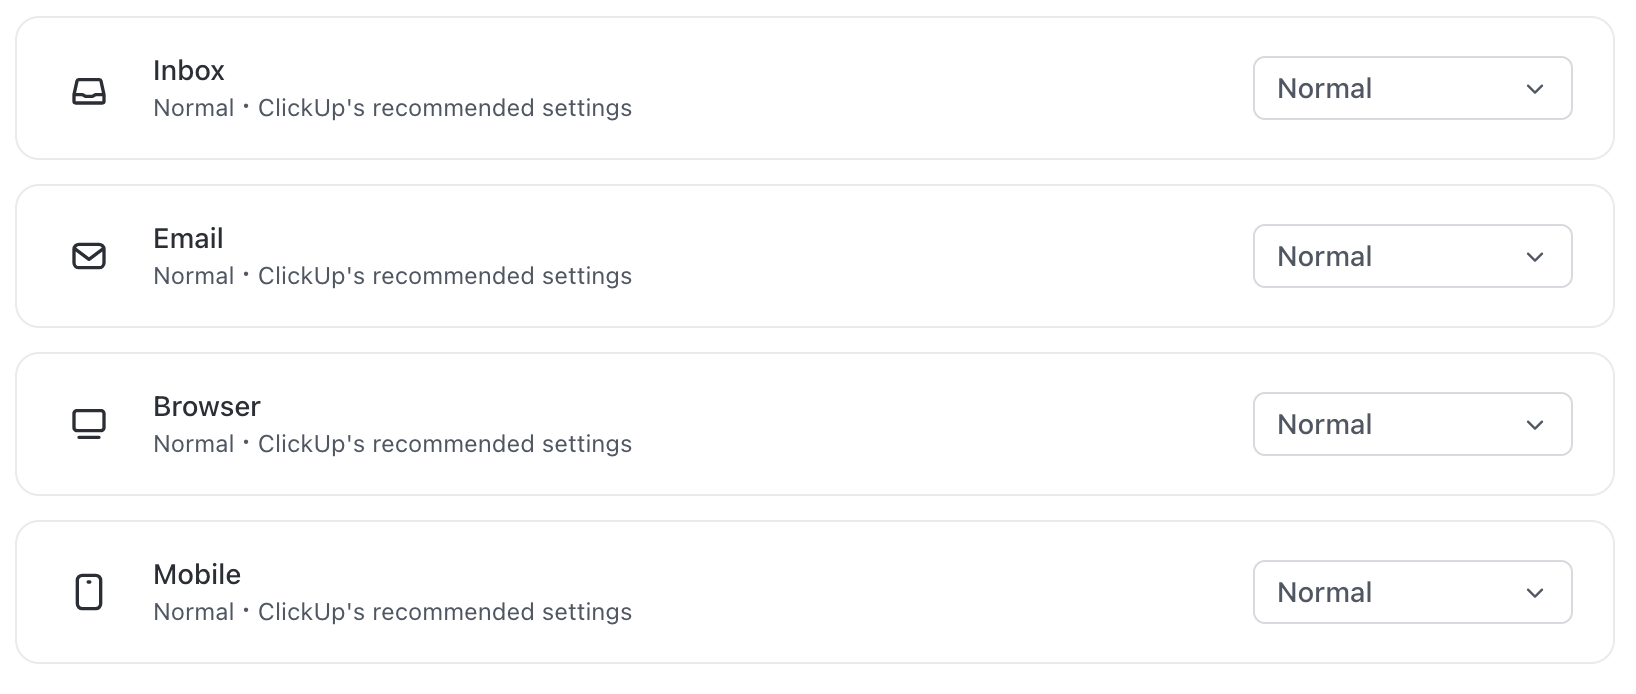
Task: Click the Inbox heading label
Action: tap(189, 70)
